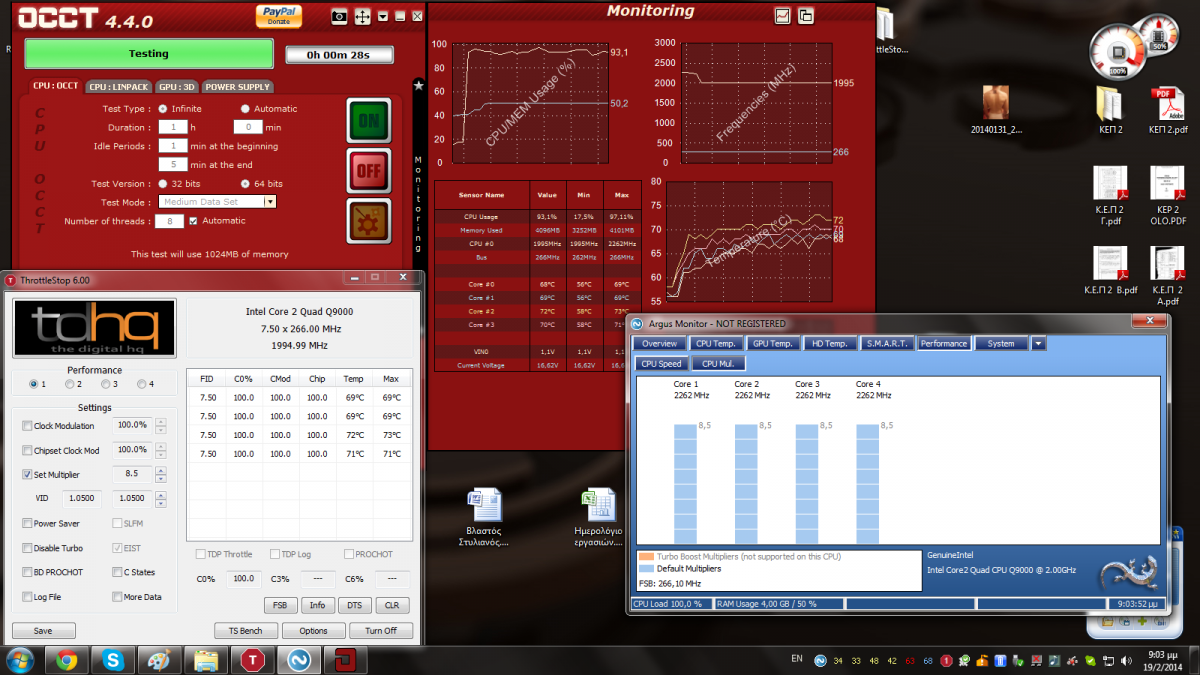
Task: Choose the 64 bits test version
Action: pyautogui.click(x=246, y=184)
